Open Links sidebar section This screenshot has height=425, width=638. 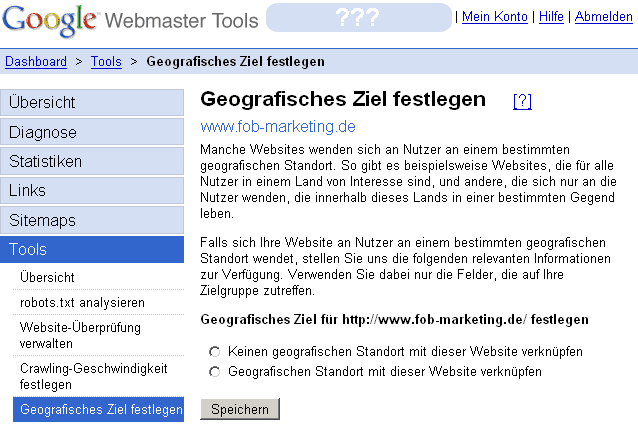(92, 190)
